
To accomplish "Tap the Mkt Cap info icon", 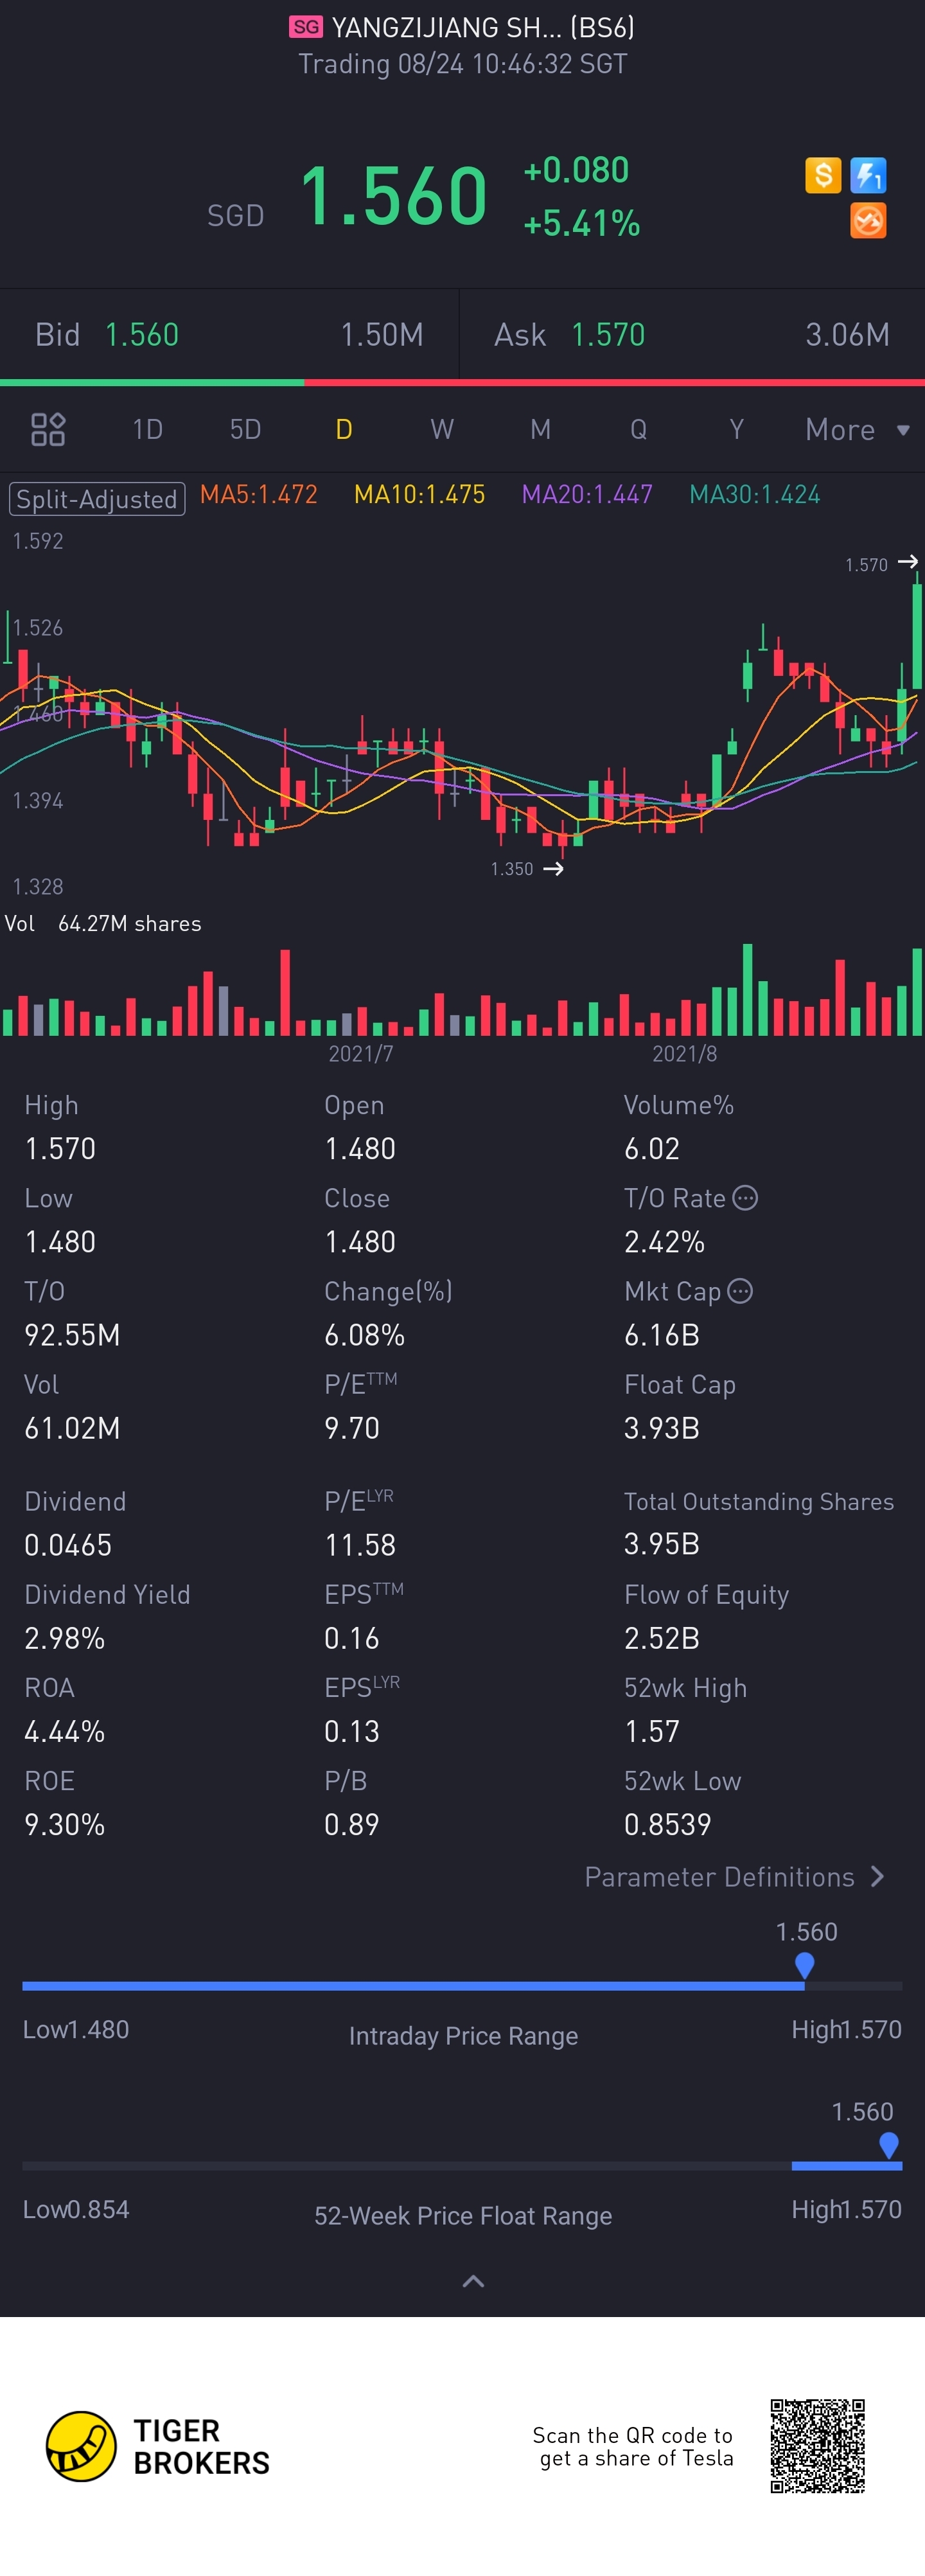I will 740,1291.
